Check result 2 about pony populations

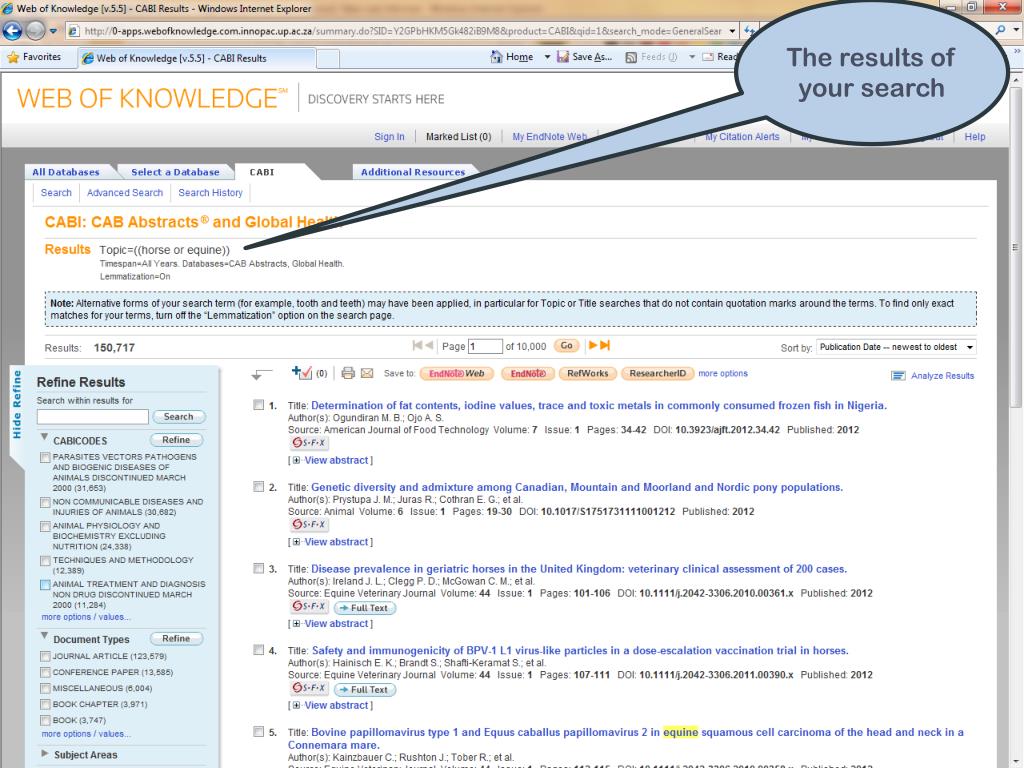(259, 487)
